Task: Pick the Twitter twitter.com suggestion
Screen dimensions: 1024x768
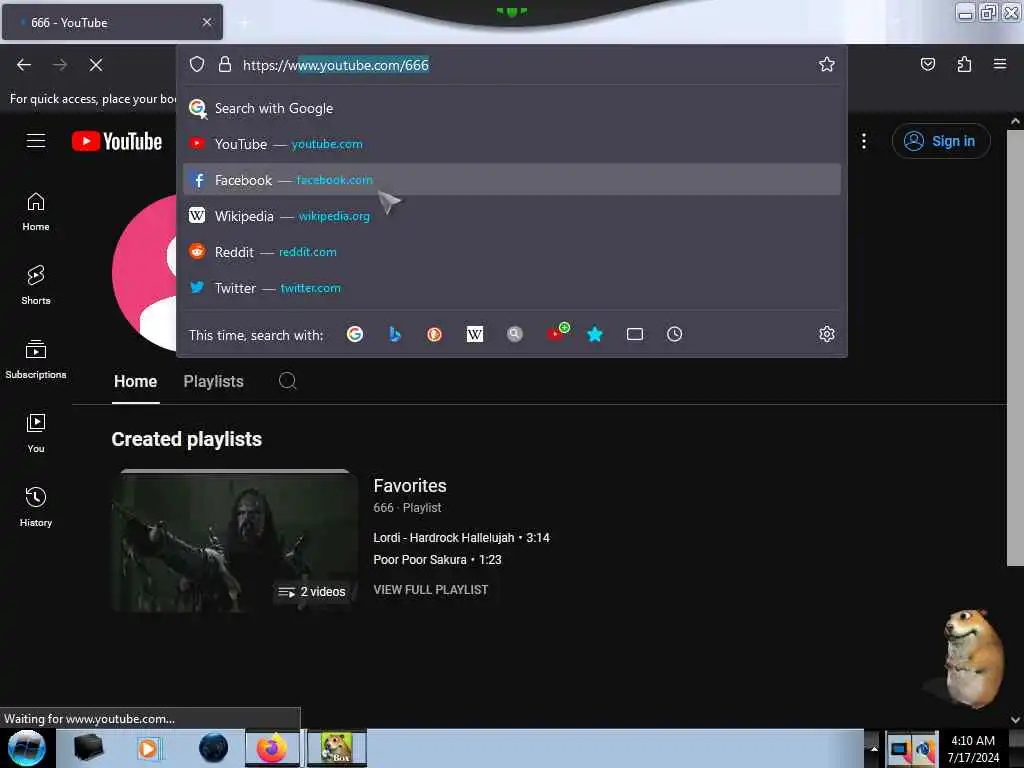Action: [x=512, y=287]
